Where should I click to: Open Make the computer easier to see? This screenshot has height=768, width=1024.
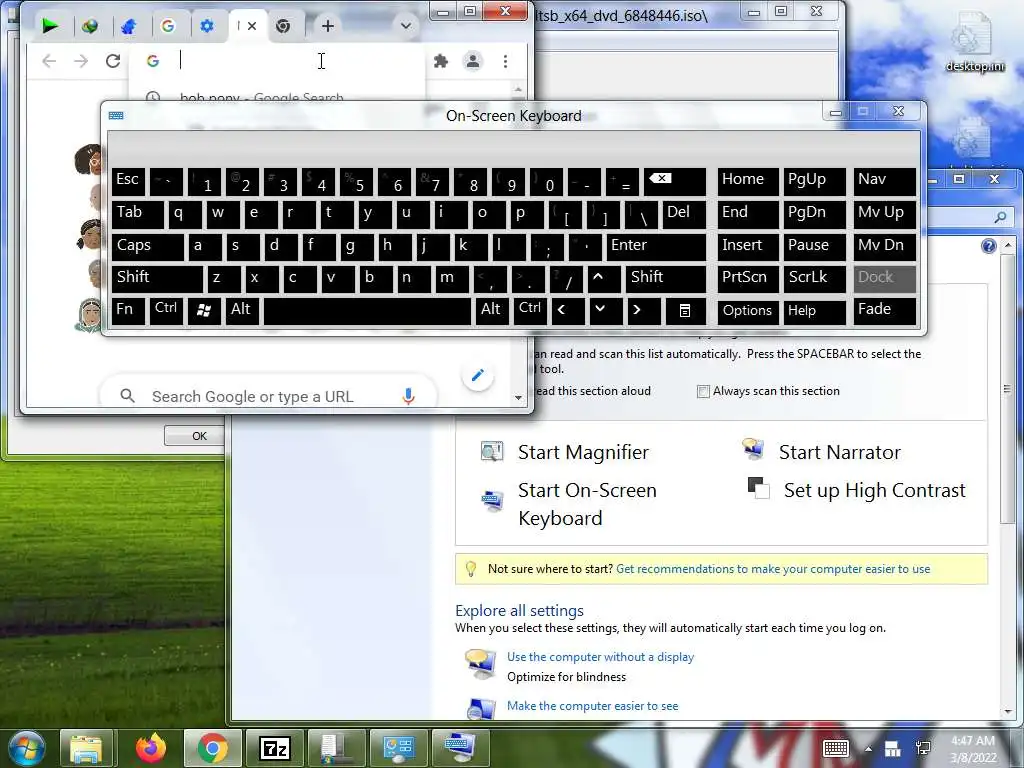click(592, 706)
